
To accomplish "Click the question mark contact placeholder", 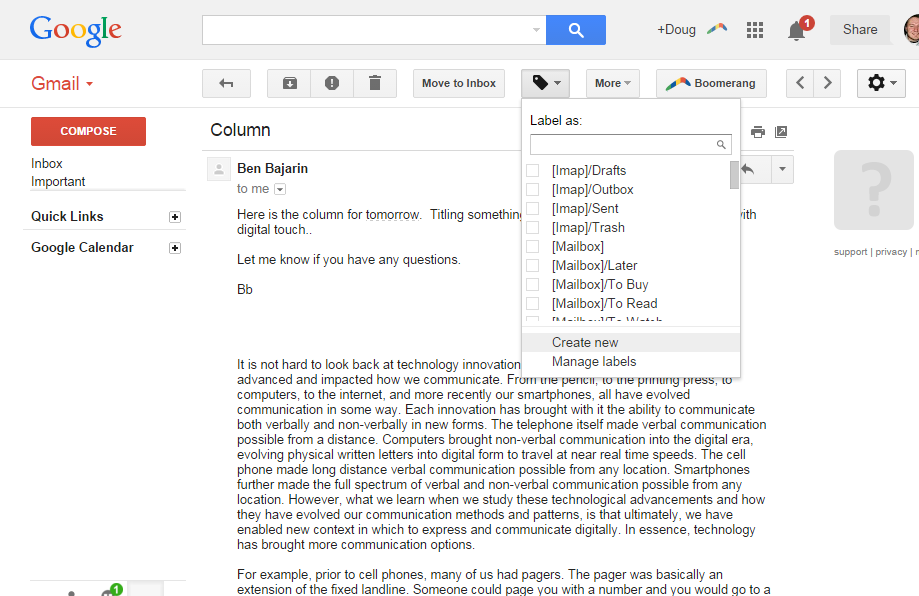I will click(874, 190).
